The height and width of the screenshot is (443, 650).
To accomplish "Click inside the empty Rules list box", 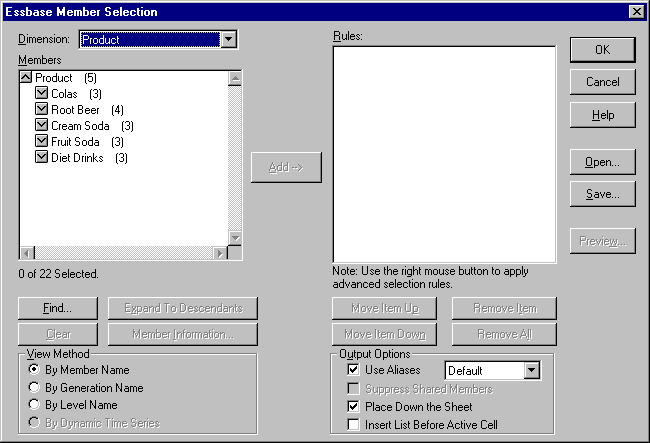I will click(x=443, y=155).
